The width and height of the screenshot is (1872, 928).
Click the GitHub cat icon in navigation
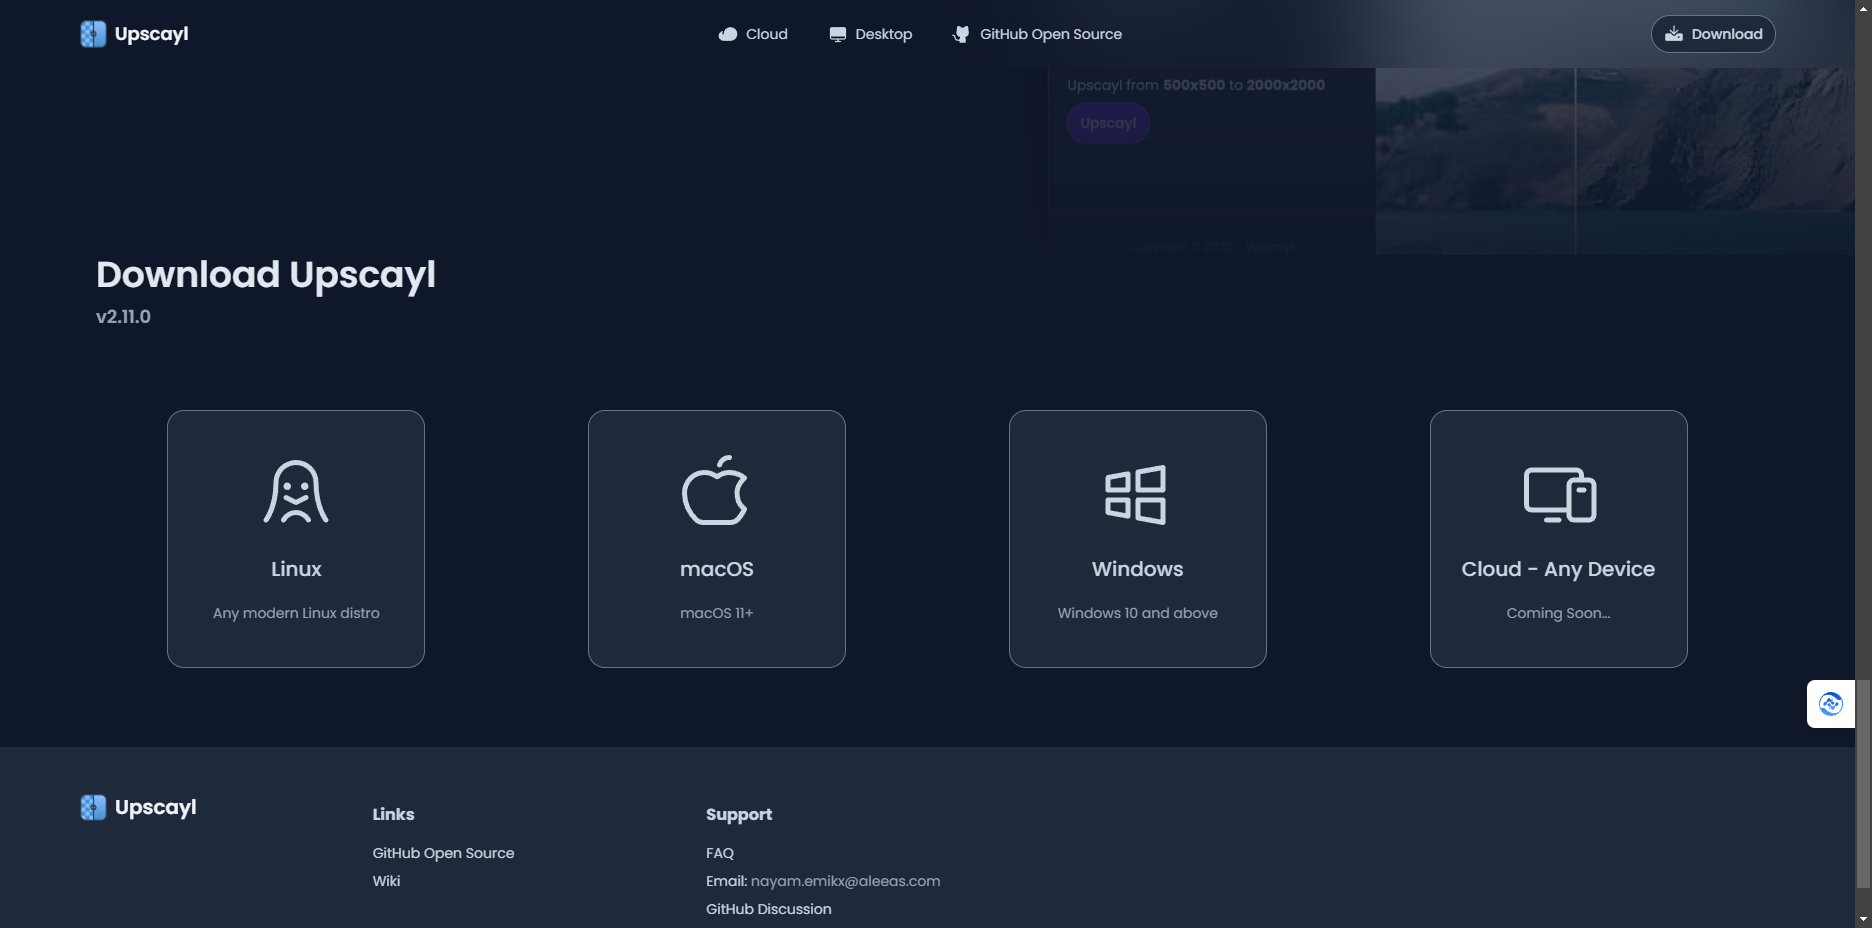[x=961, y=34]
